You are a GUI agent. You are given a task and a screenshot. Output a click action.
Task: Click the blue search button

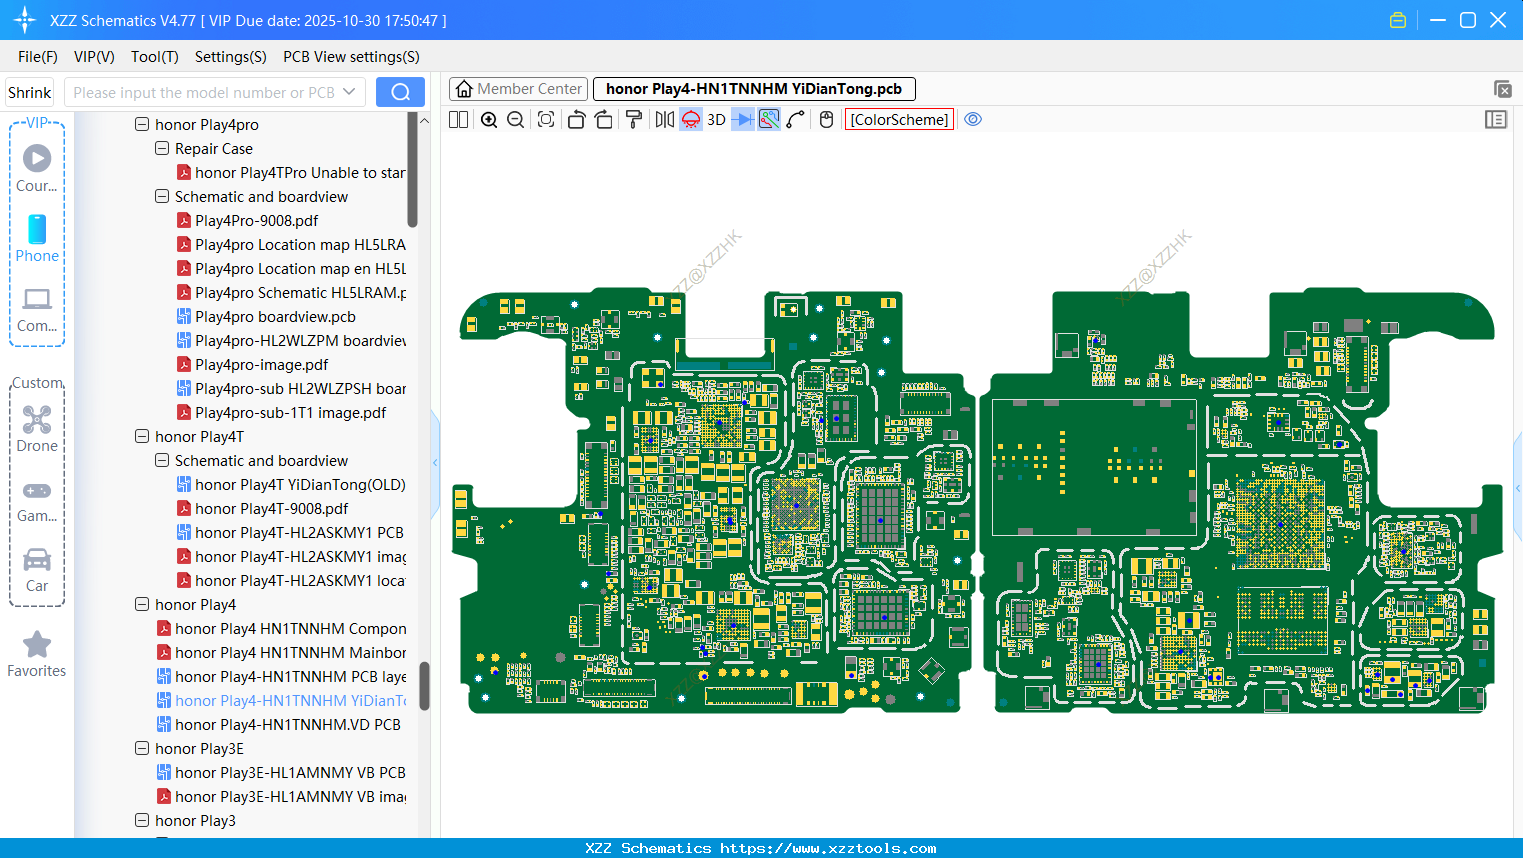[x=400, y=92]
